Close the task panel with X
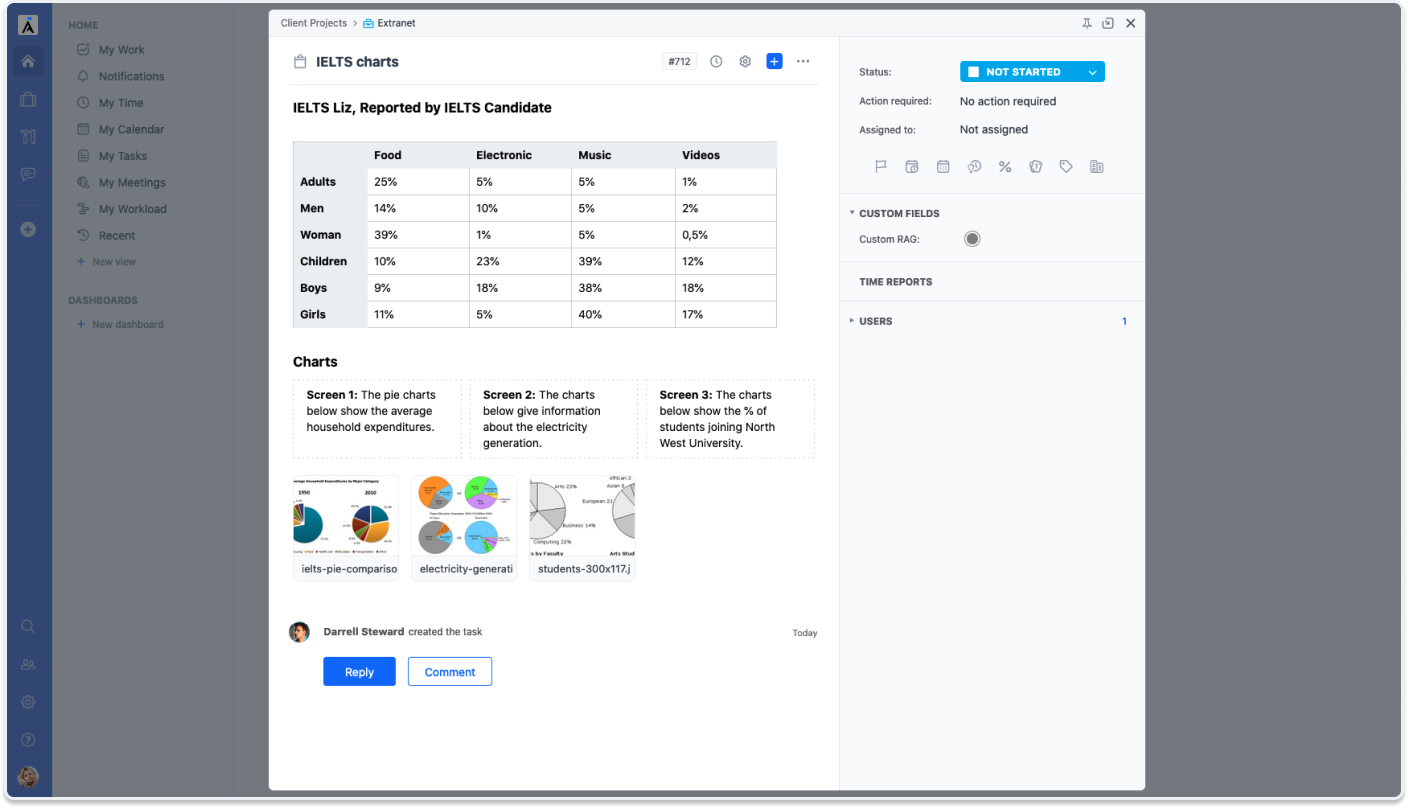The height and width of the screenshot is (808, 1408). [x=1131, y=23]
